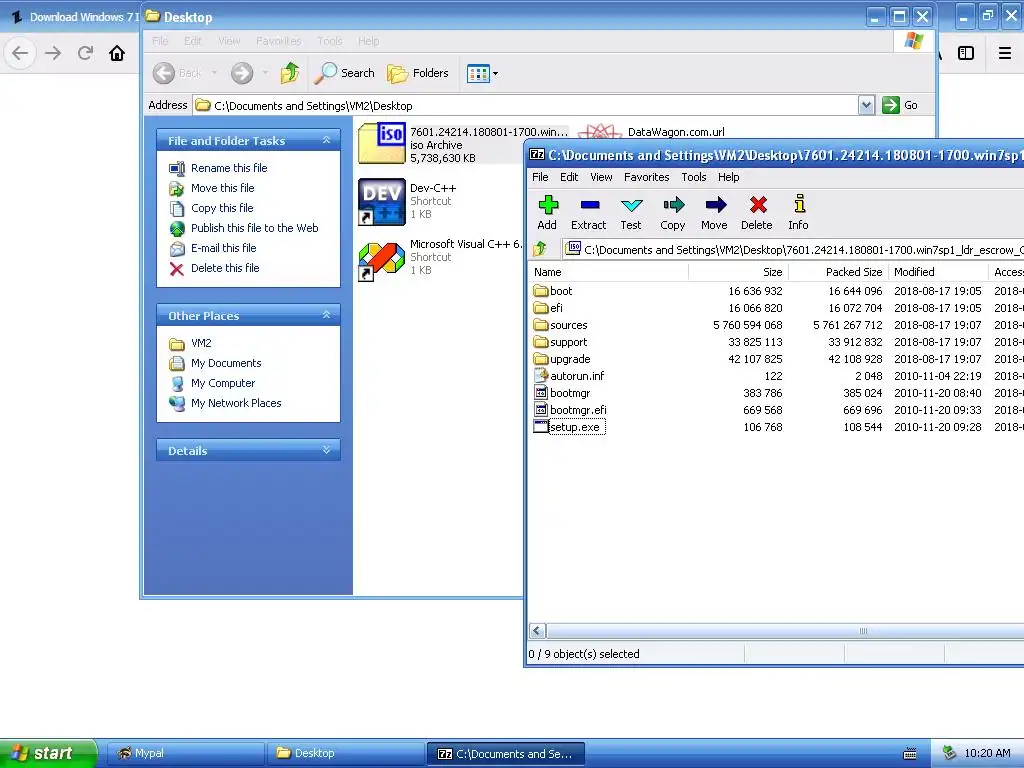Screen dimensions: 1024x768
Task: Select the efi folder in the archive
Action: point(548,308)
